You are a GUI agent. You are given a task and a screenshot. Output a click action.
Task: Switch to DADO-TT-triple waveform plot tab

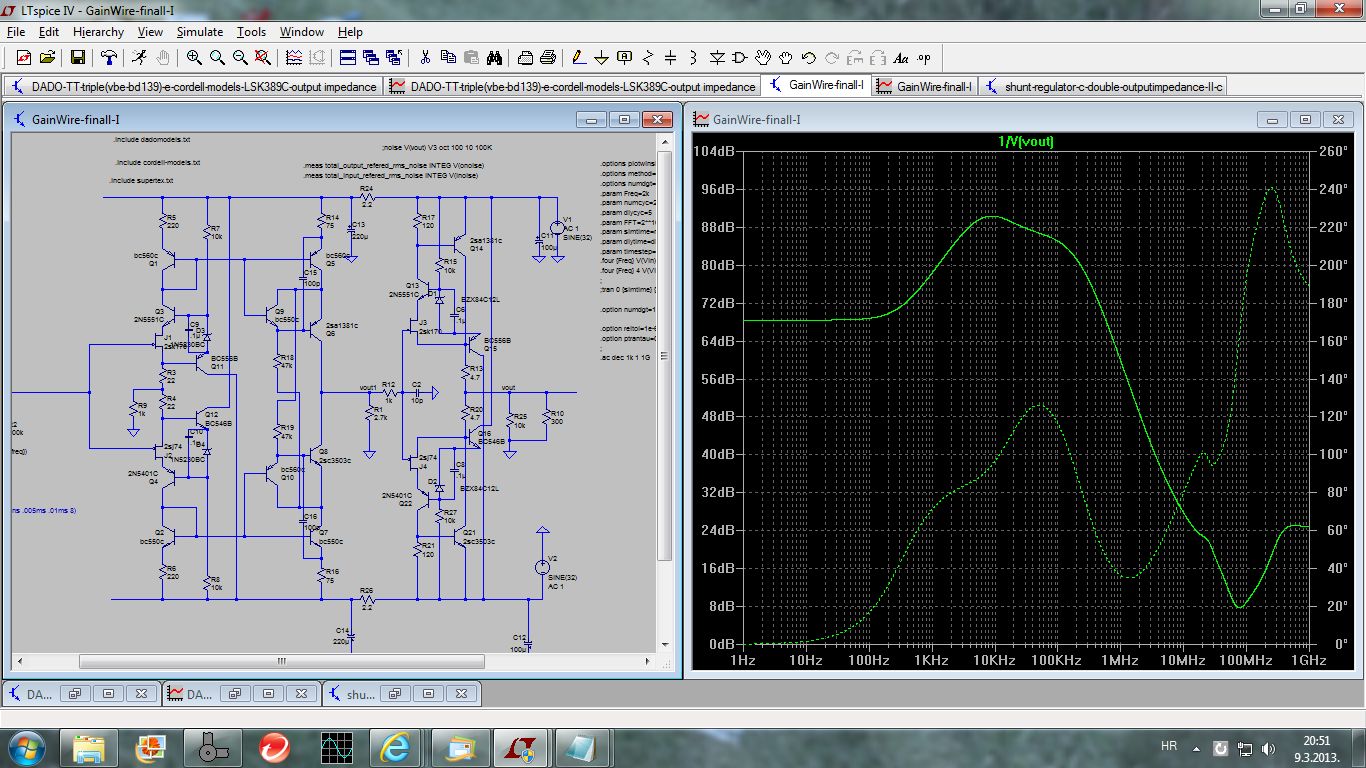pos(572,86)
